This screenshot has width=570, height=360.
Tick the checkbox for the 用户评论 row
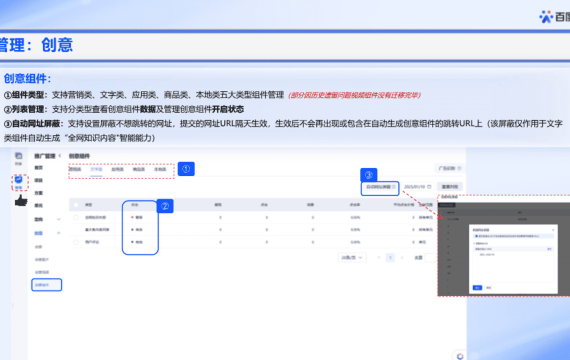click(76, 242)
